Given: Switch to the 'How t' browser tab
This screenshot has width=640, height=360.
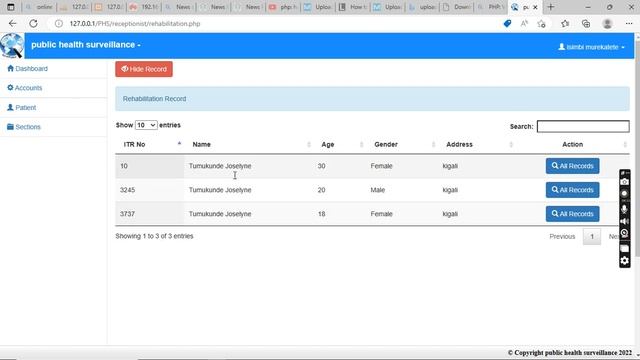Looking at the screenshot, I should click(353, 7).
